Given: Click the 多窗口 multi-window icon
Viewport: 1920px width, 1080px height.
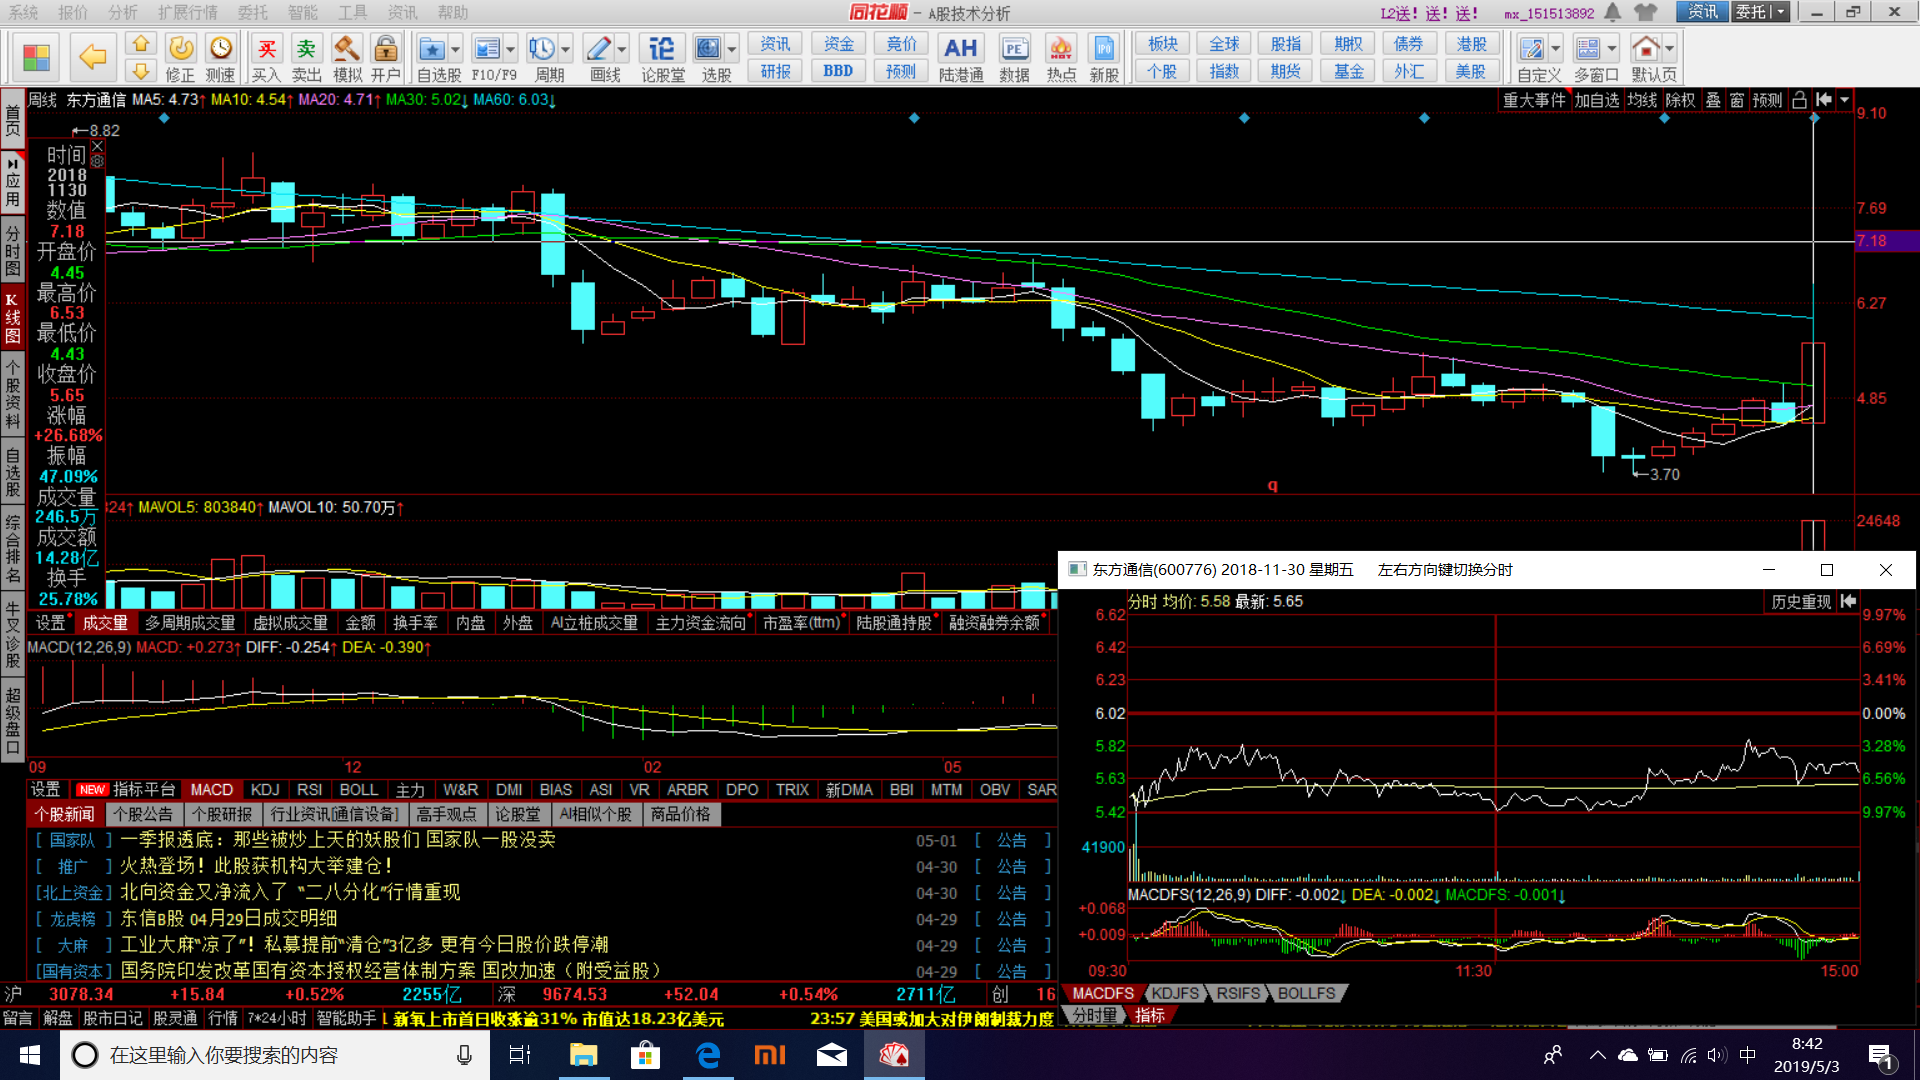Looking at the screenshot, I should point(1587,49).
